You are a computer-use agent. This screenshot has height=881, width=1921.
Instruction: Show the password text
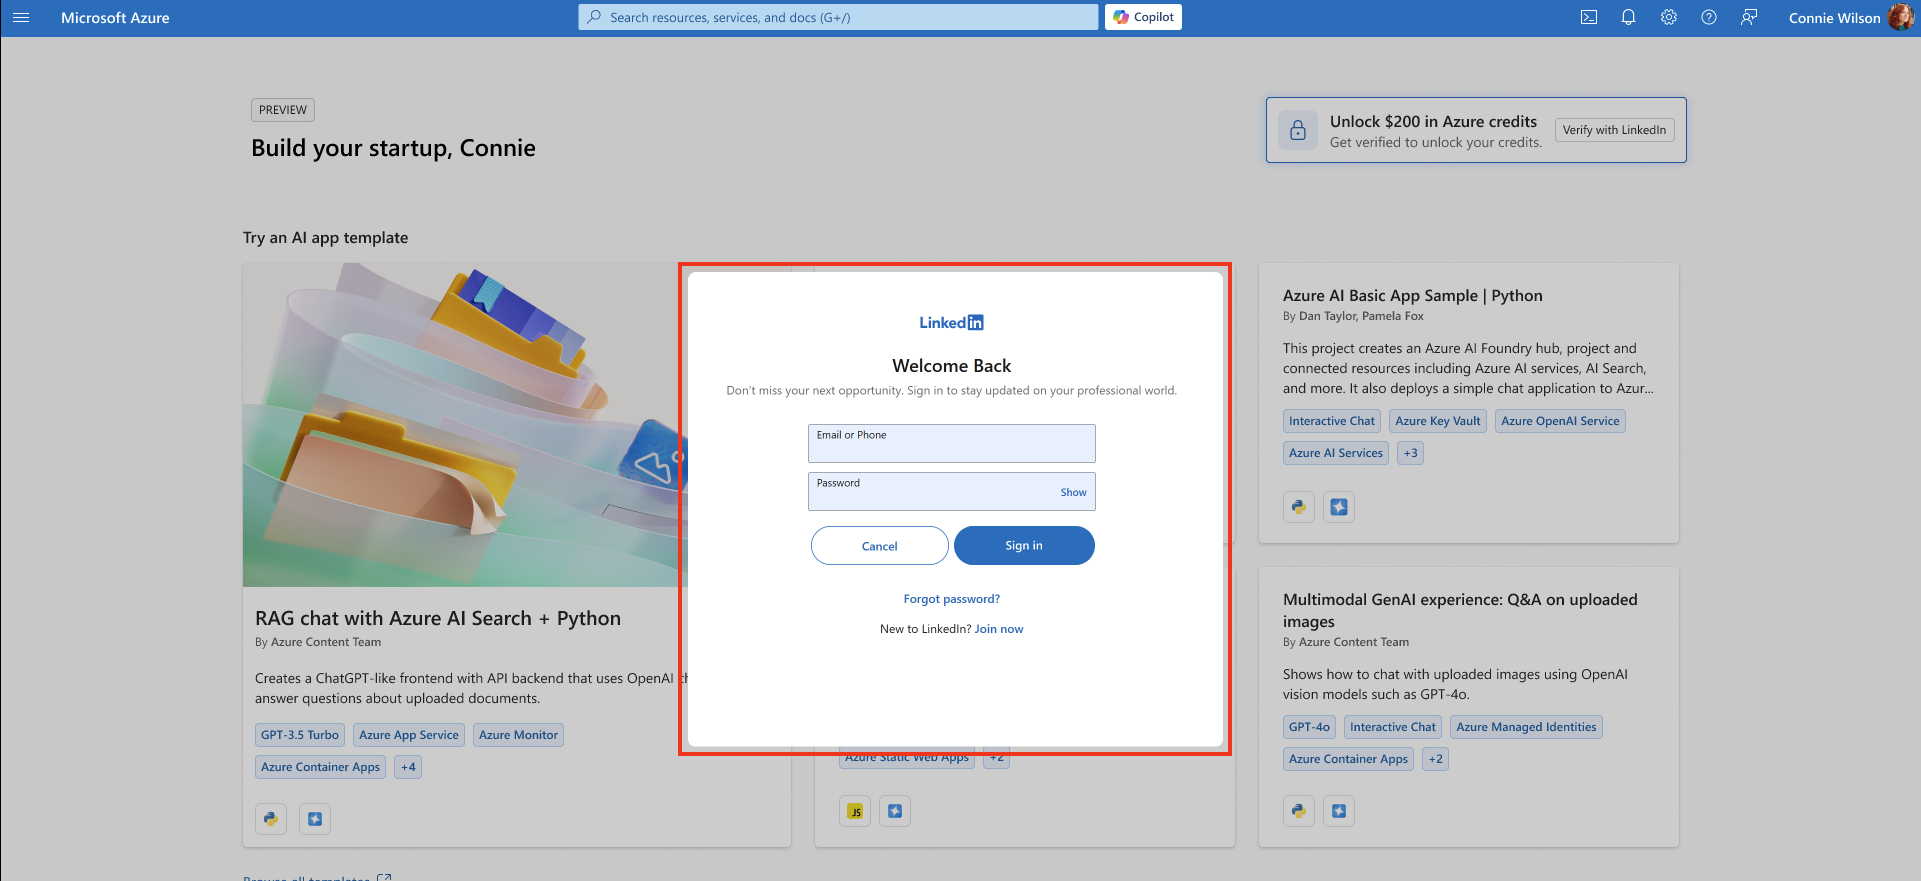click(1073, 492)
